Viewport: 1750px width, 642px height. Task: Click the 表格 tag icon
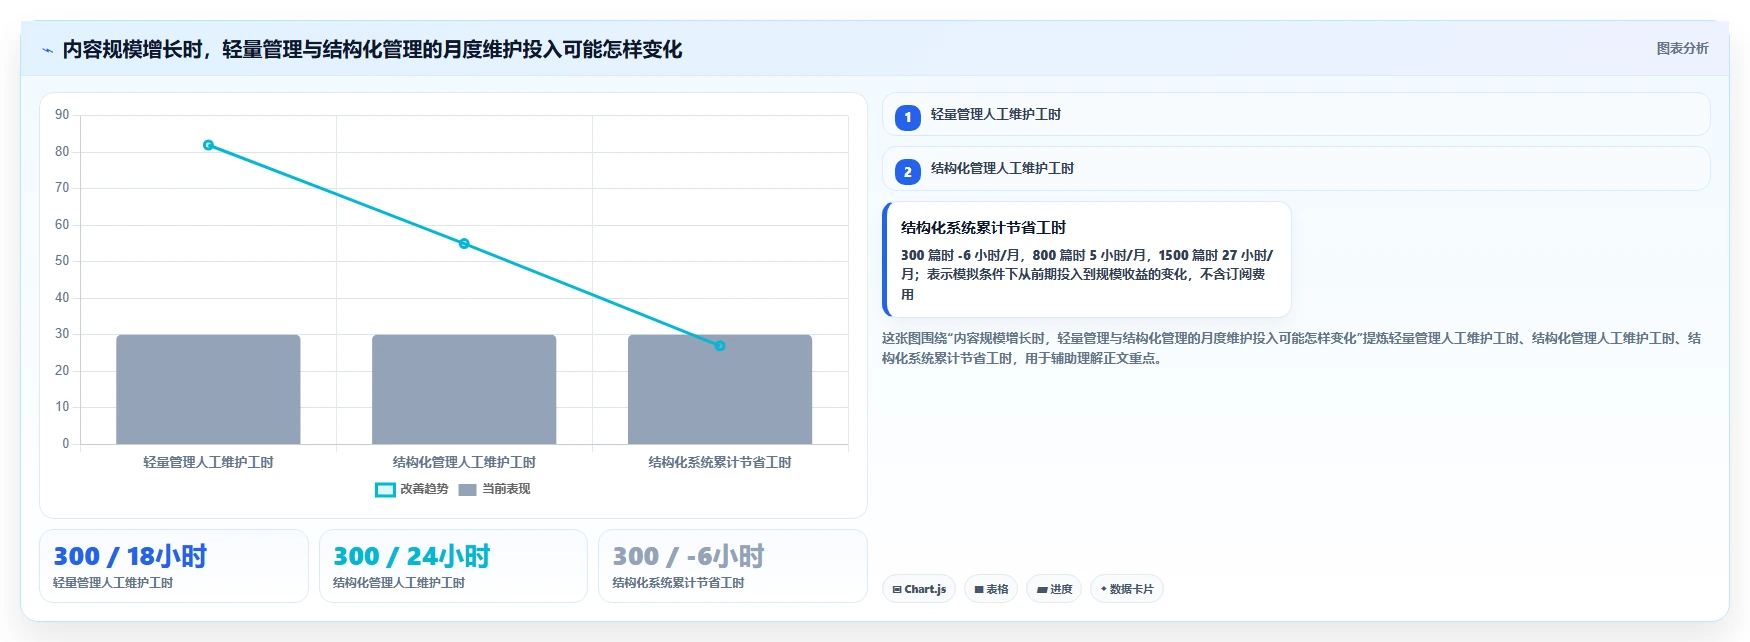tap(979, 590)
